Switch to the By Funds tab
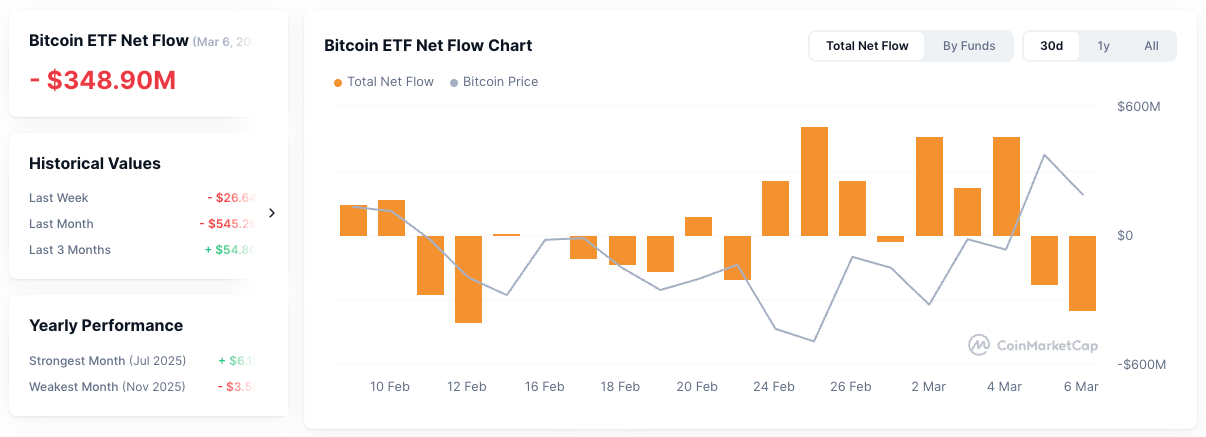 (x=969, y=46)
